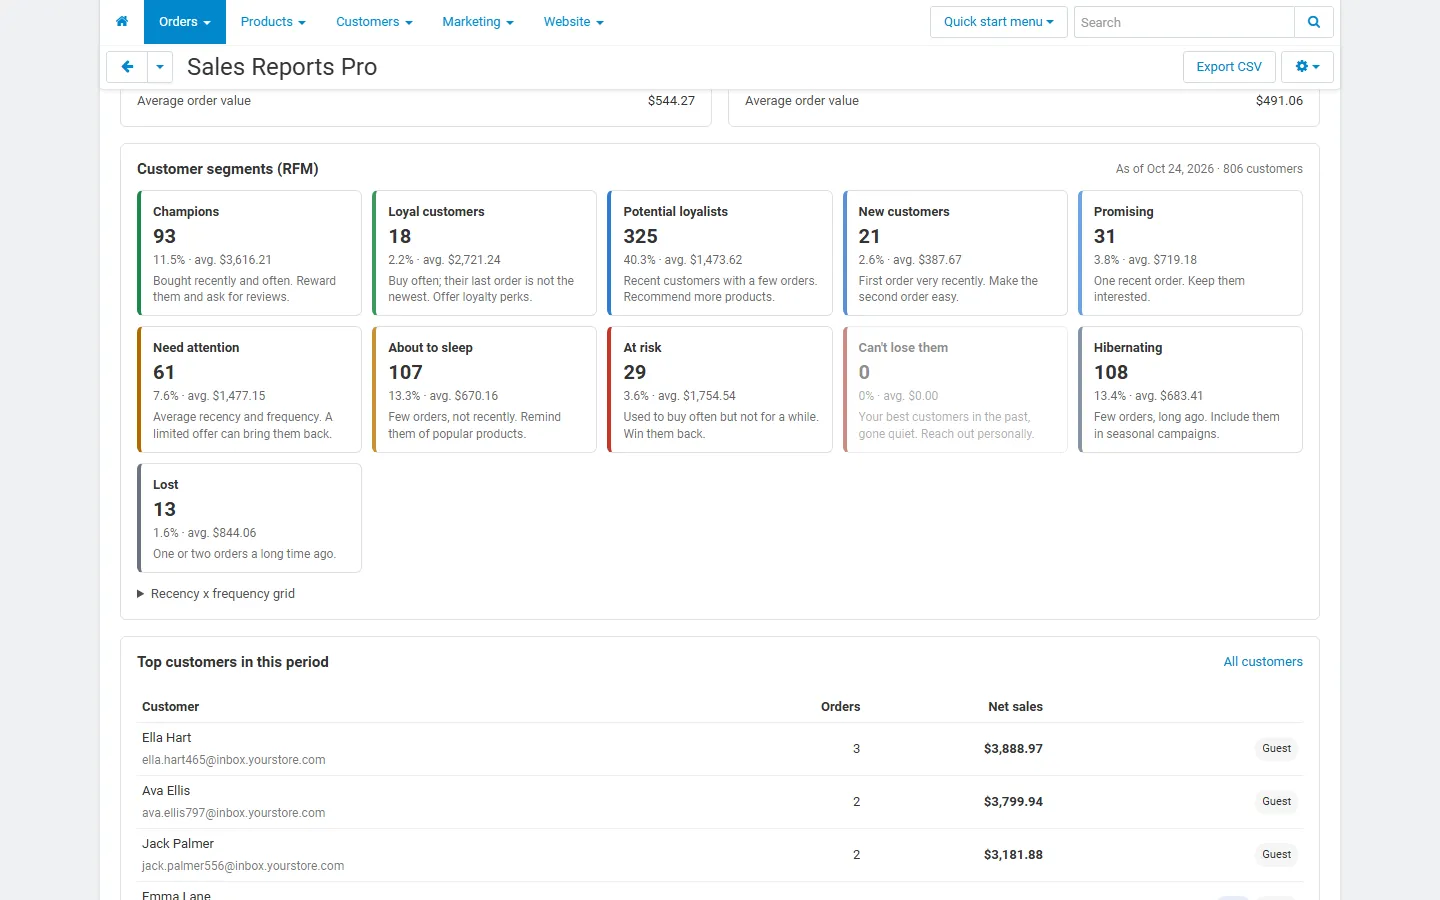Click the As of Oct 24, 2026 note

[1209, 169]
